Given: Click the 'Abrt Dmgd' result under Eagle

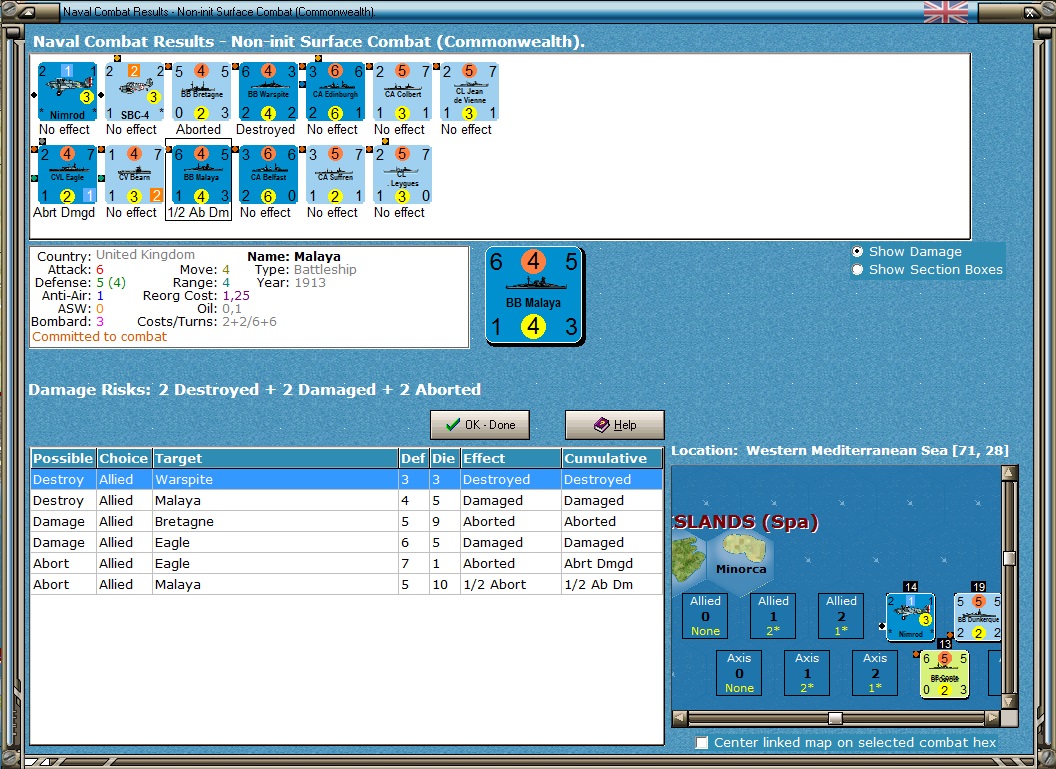Looking at the screenshot, I should pyautogui.click(x=64, y=212).
